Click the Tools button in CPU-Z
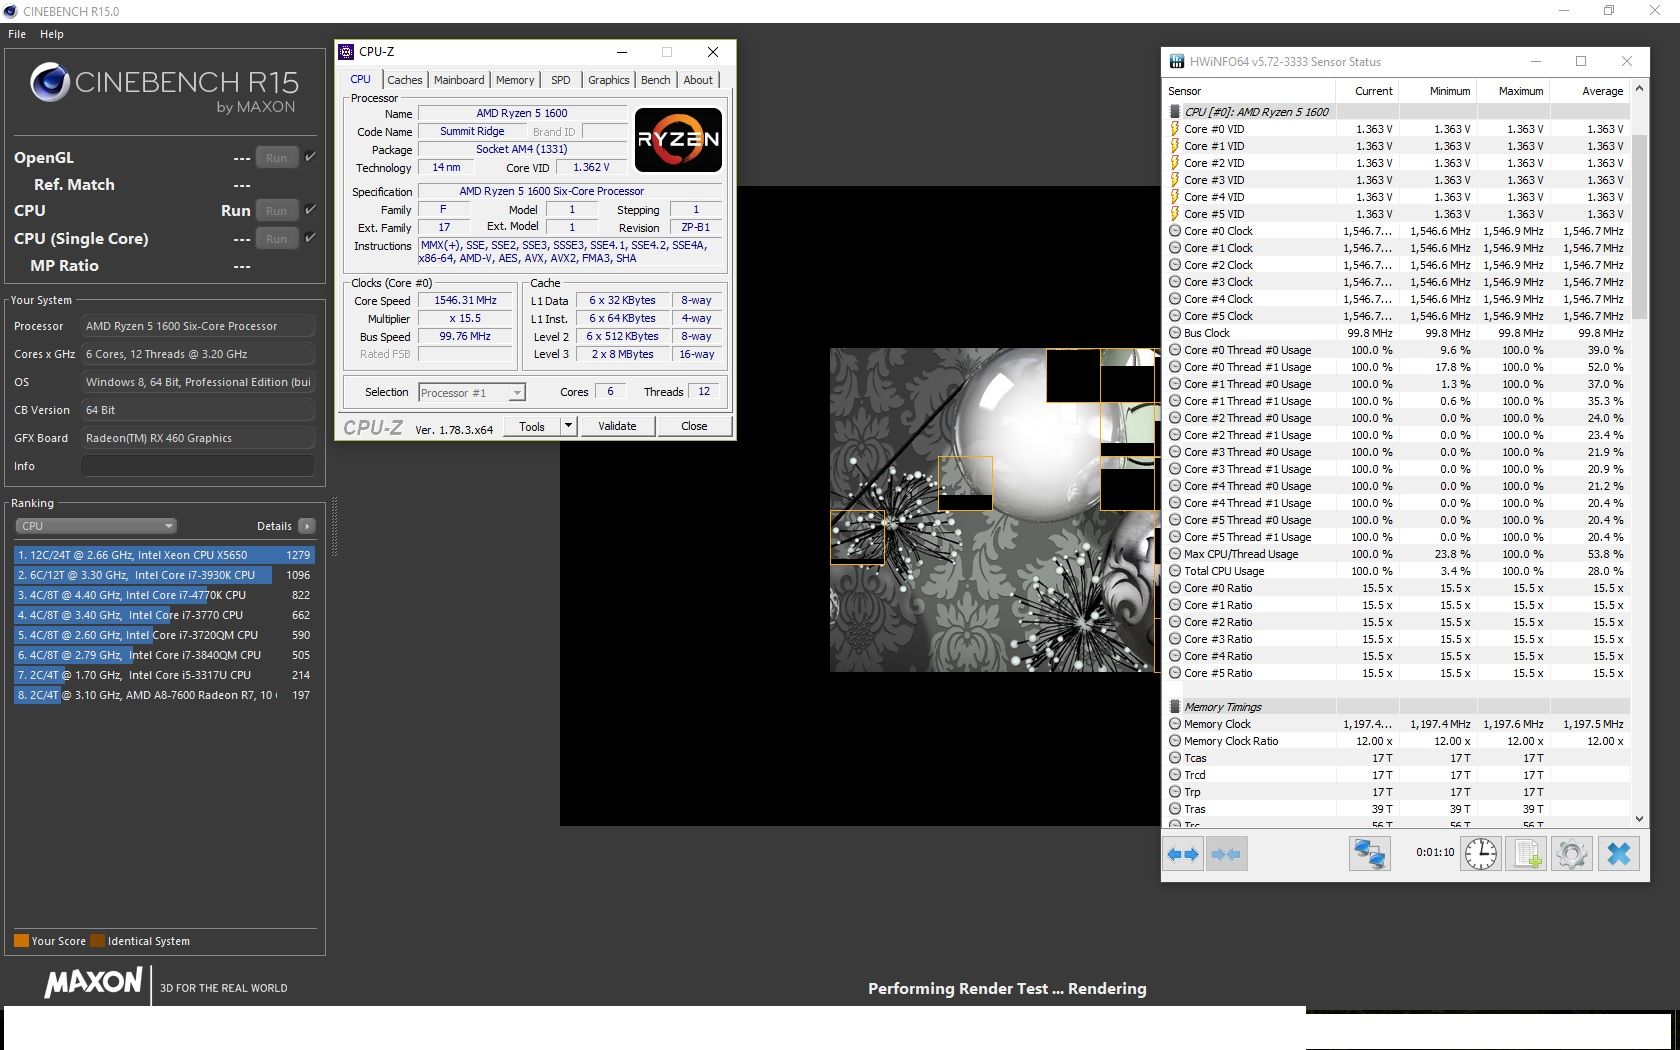1680x1050 pixels. [532, 426]
